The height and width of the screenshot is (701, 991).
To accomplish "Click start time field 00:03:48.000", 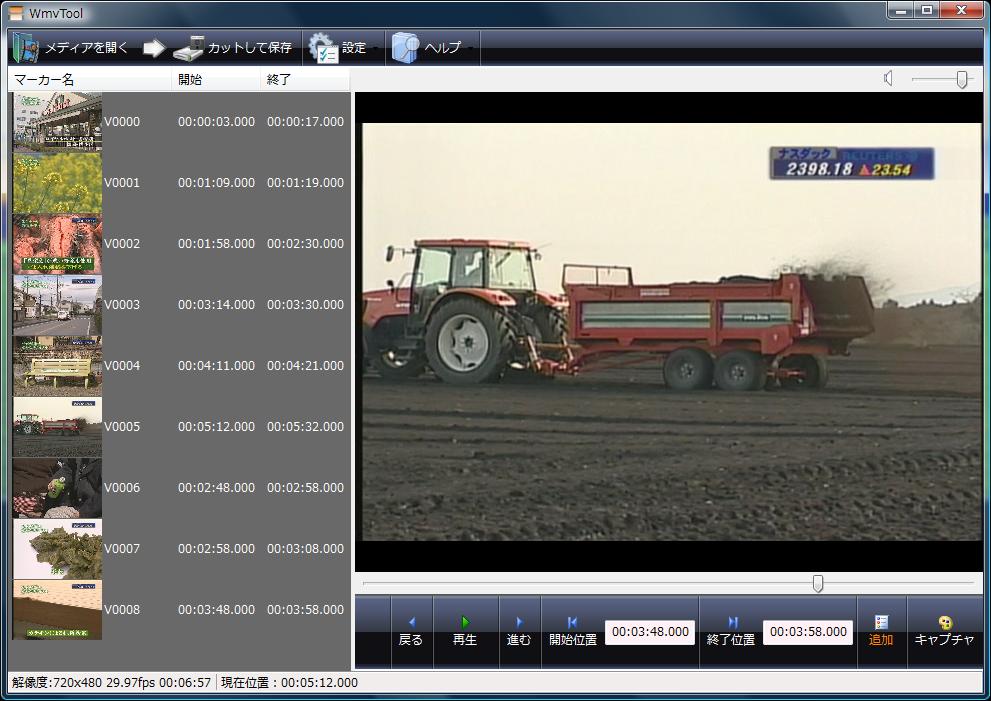I will (x=650, y=632).
